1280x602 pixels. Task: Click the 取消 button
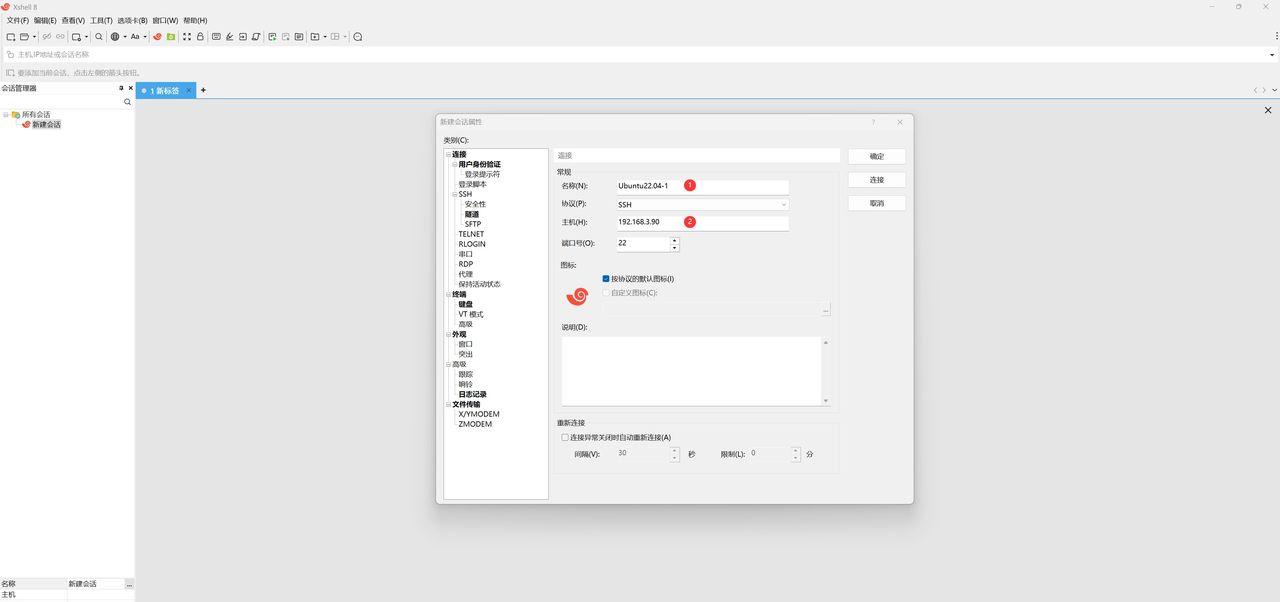coord(877,203)
